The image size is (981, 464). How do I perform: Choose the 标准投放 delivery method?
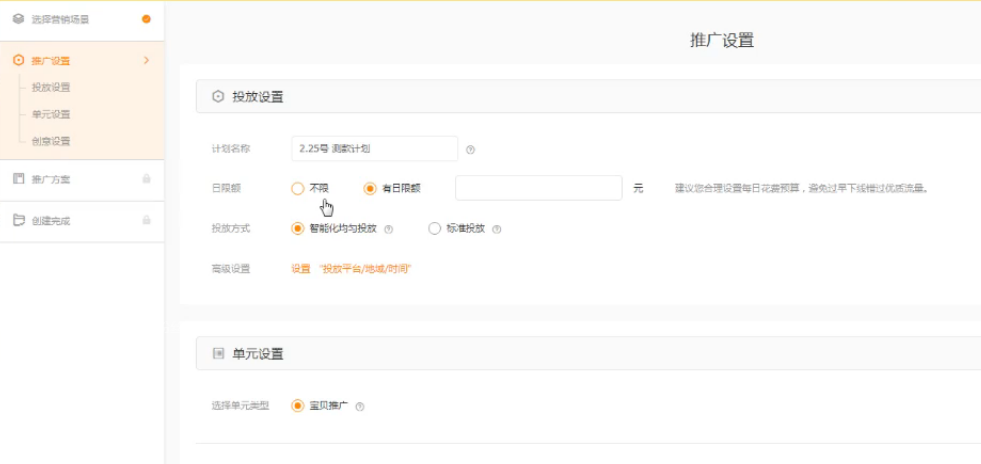click(434, 228)
